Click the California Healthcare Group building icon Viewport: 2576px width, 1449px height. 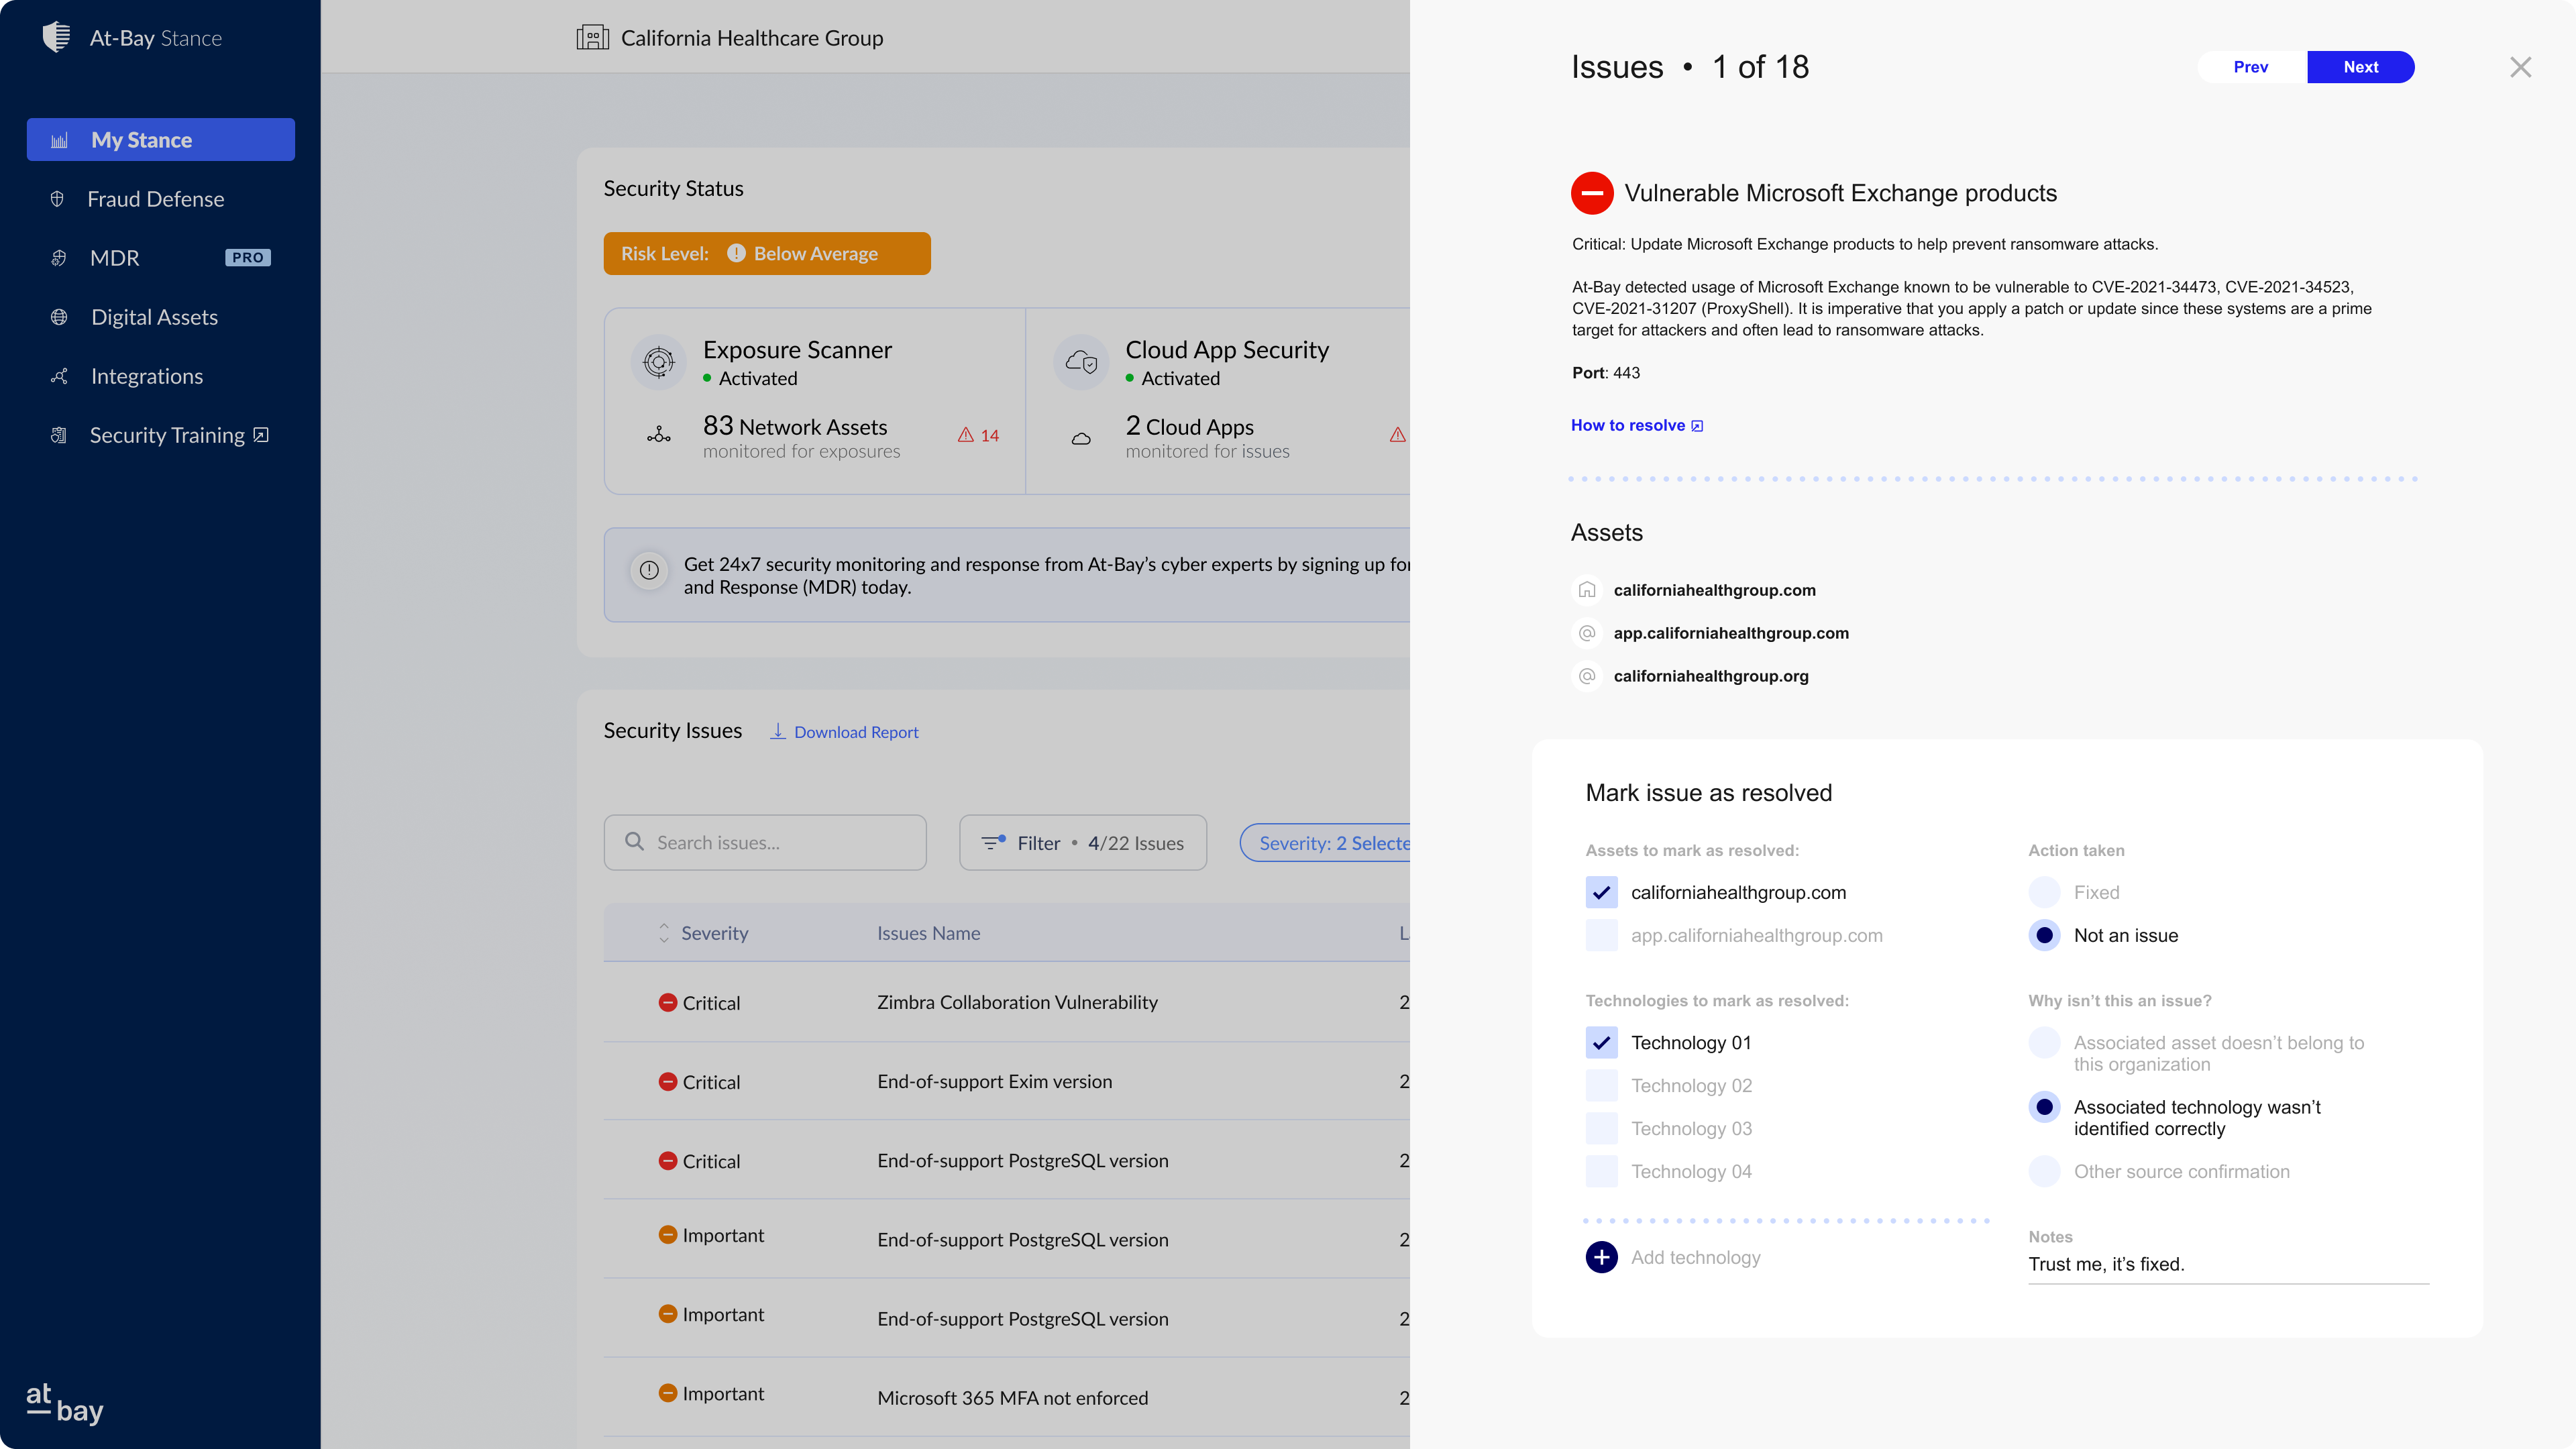(x=592, y=38)
